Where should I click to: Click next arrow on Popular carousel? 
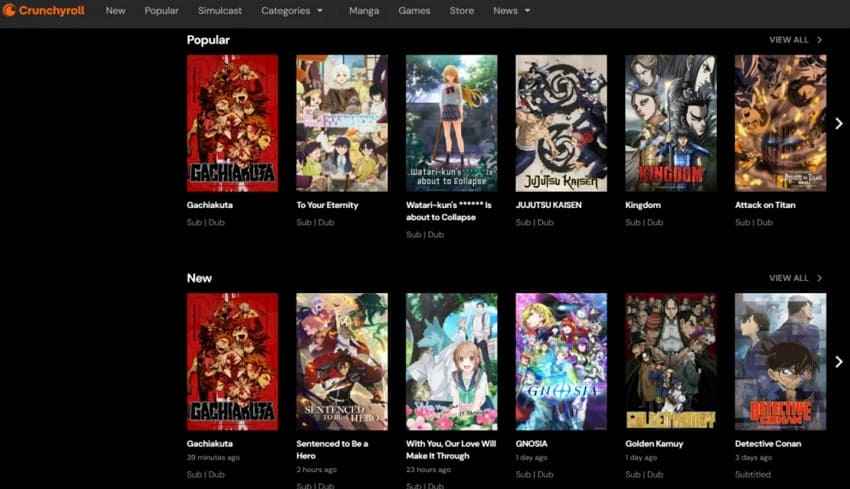point(839,124)
